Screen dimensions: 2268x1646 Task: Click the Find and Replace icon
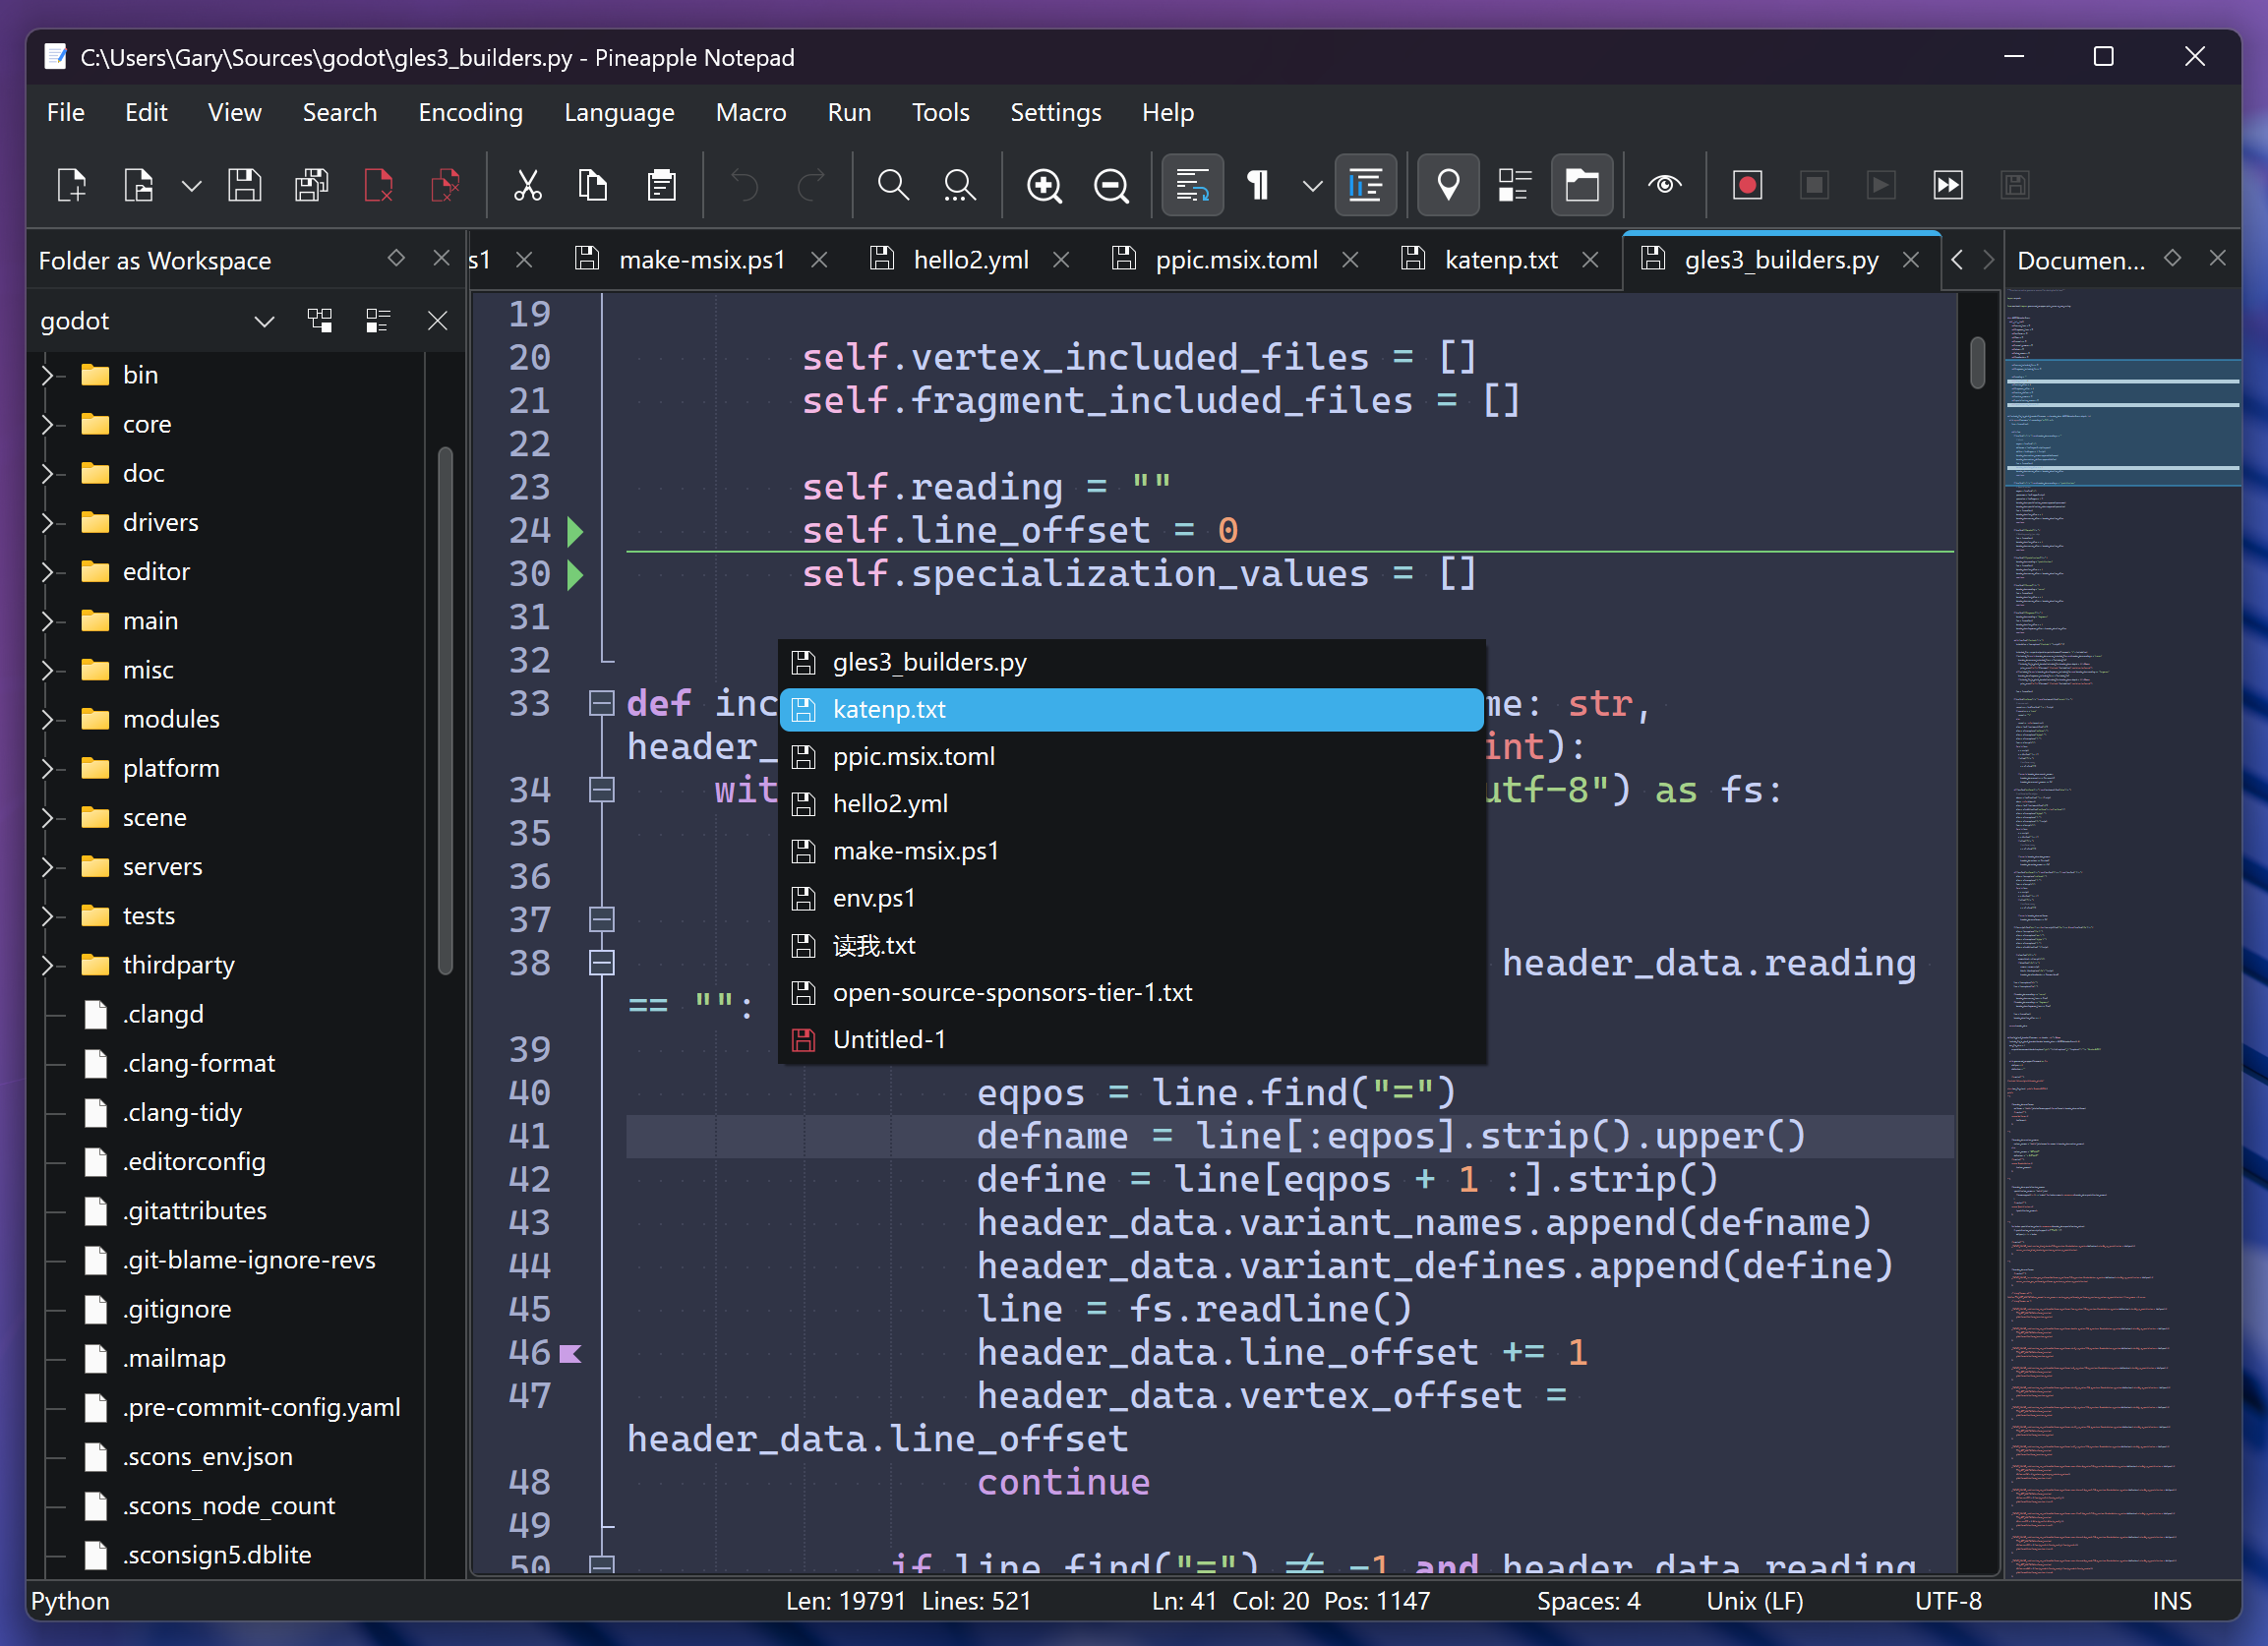click(x=960, y=185)
